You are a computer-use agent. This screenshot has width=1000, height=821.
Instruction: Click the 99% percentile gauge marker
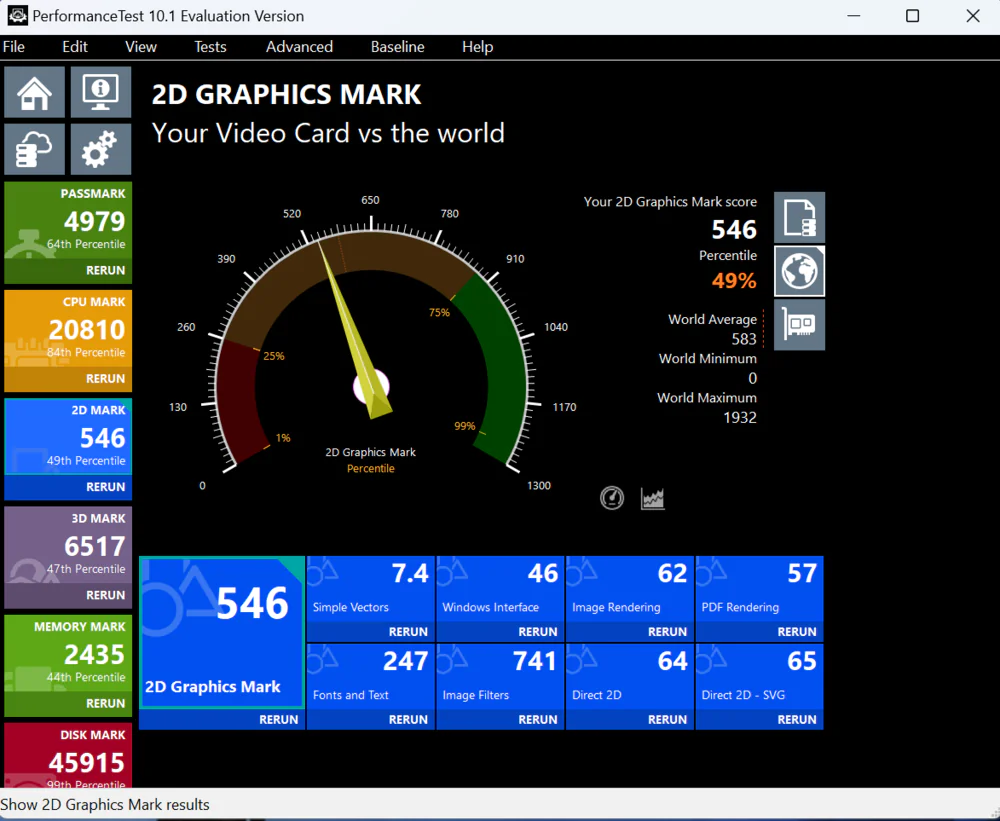(464, 426)
